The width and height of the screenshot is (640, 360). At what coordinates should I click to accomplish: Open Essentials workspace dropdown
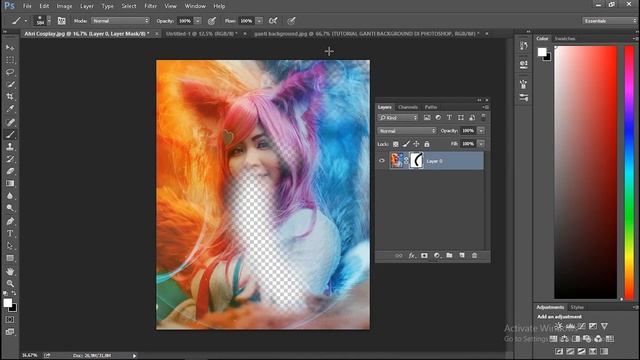point(609,21)
